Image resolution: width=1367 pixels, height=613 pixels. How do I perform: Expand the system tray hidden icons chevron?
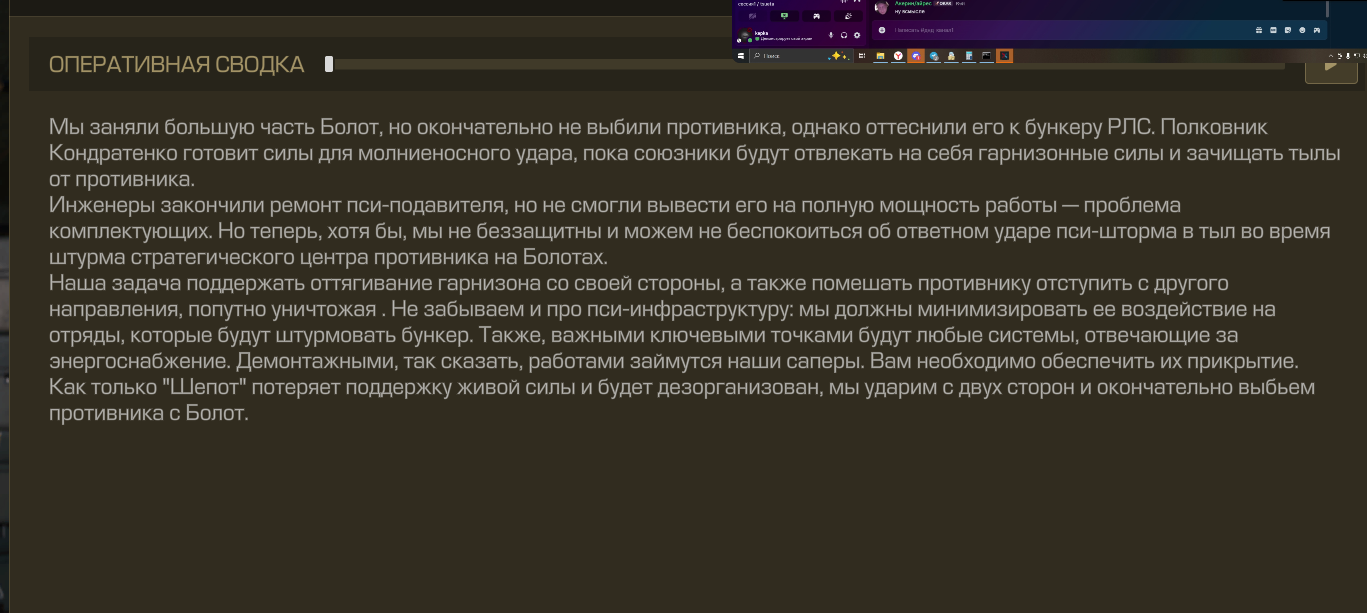(1331, 56)
